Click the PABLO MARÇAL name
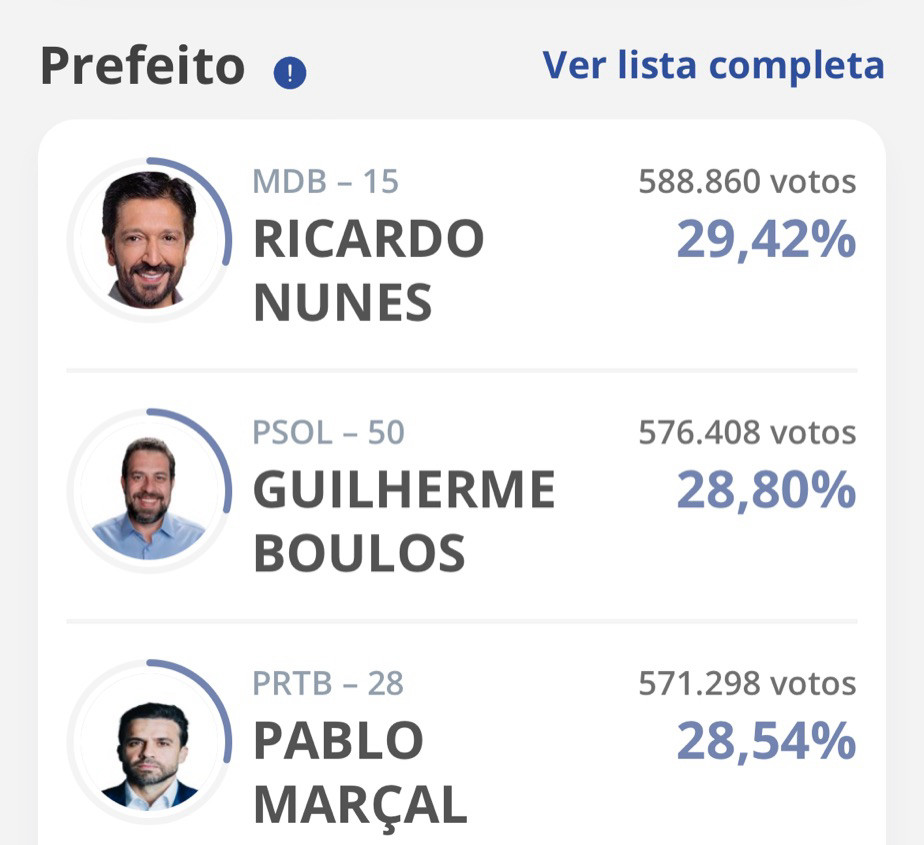924x845 pixels. (360, 774)
